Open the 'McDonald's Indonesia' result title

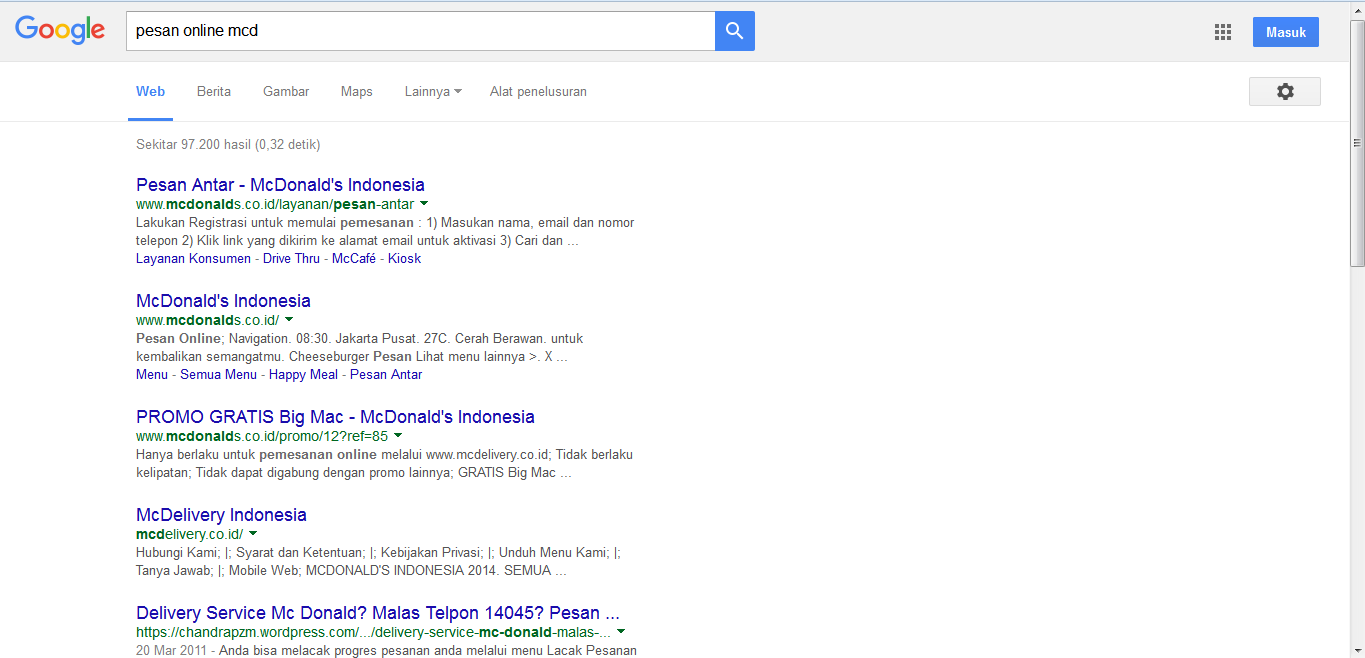click(223, 301)
